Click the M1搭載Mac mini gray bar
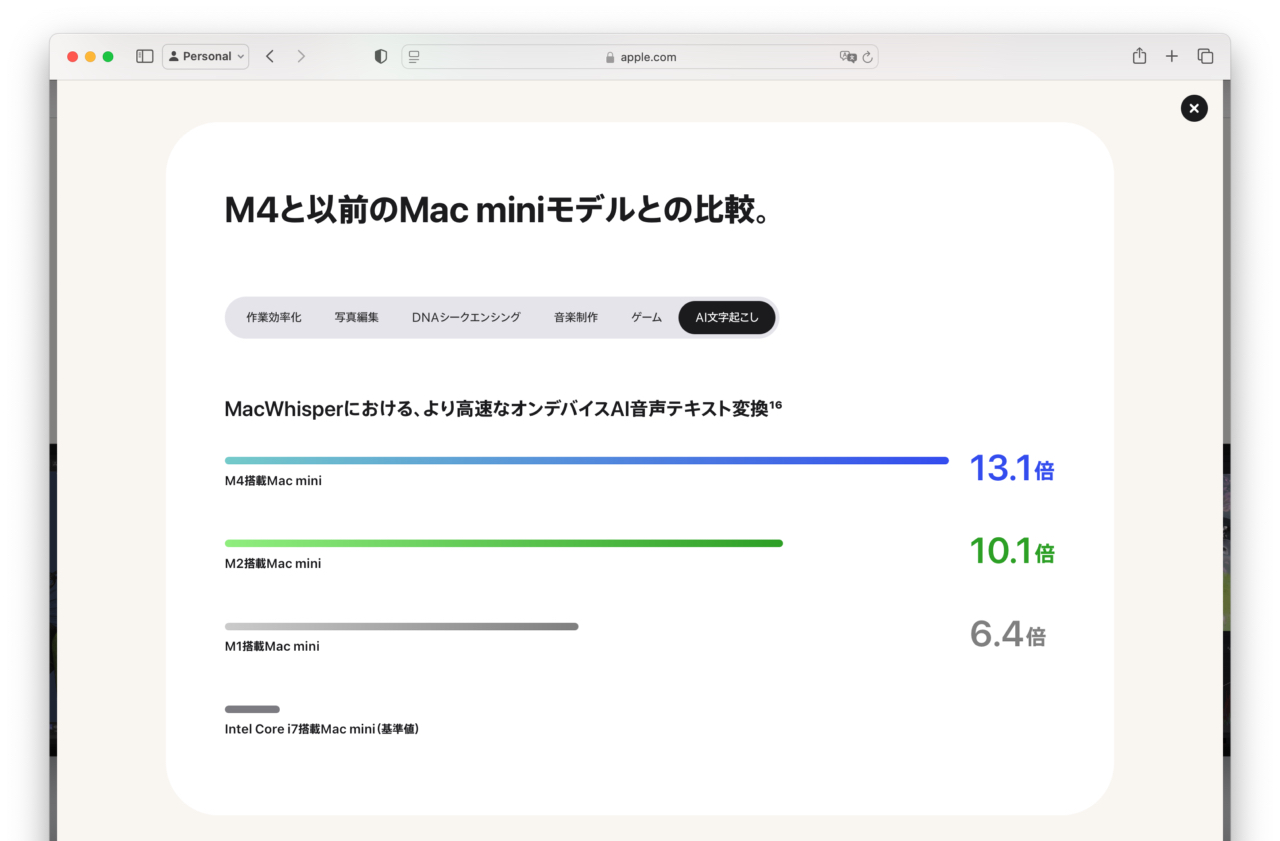 pos(402,627)
